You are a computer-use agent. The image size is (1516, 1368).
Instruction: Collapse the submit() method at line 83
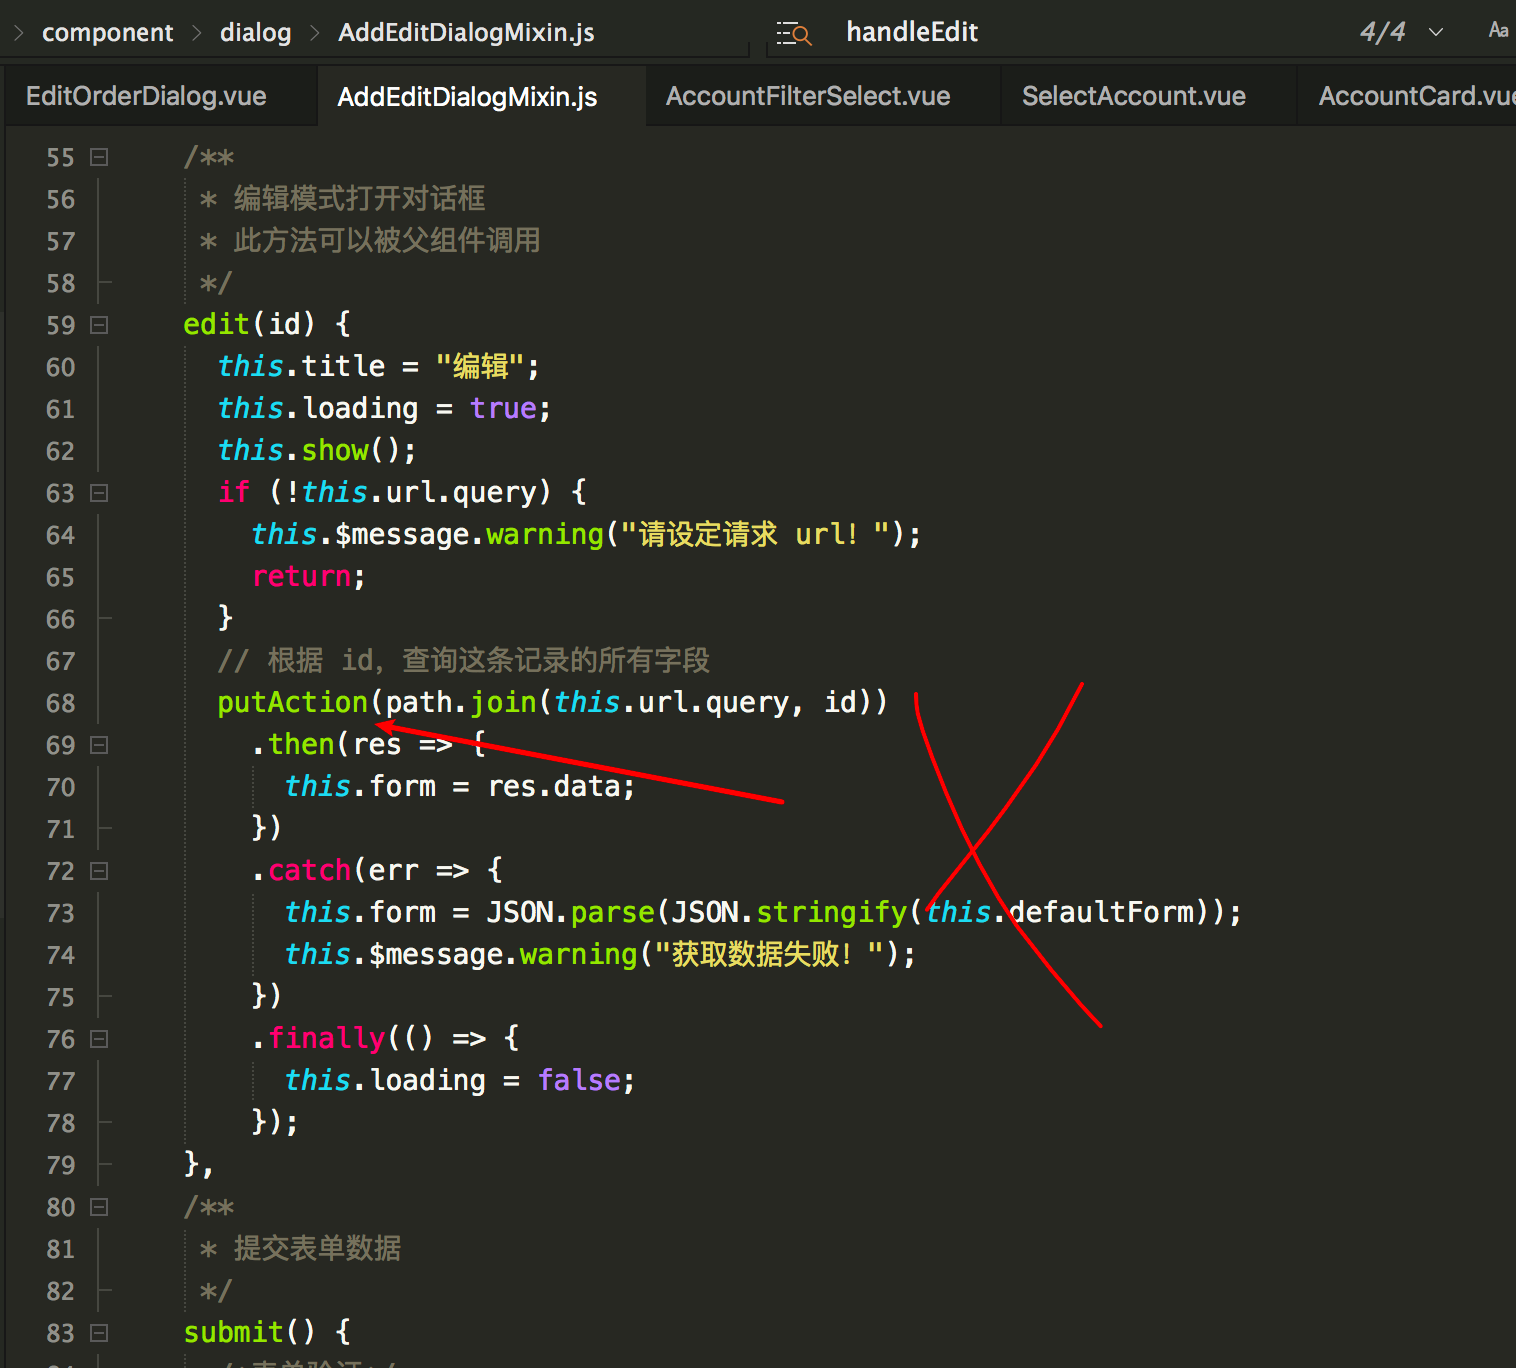click(99, 1333)
